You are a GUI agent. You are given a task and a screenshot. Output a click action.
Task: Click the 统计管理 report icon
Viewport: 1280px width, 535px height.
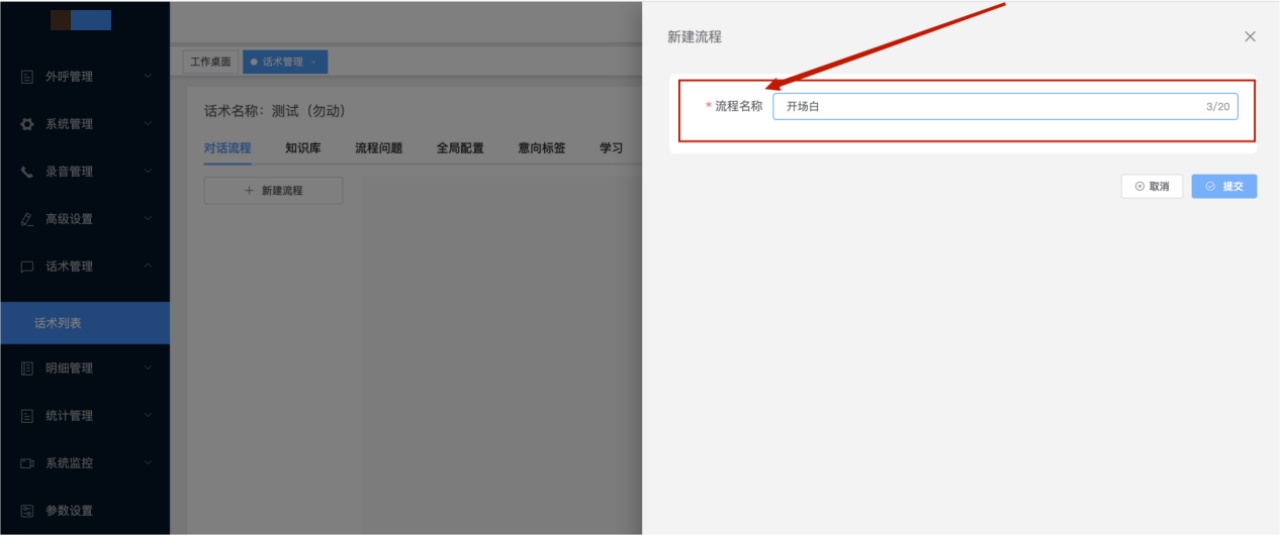pos(27,416)
